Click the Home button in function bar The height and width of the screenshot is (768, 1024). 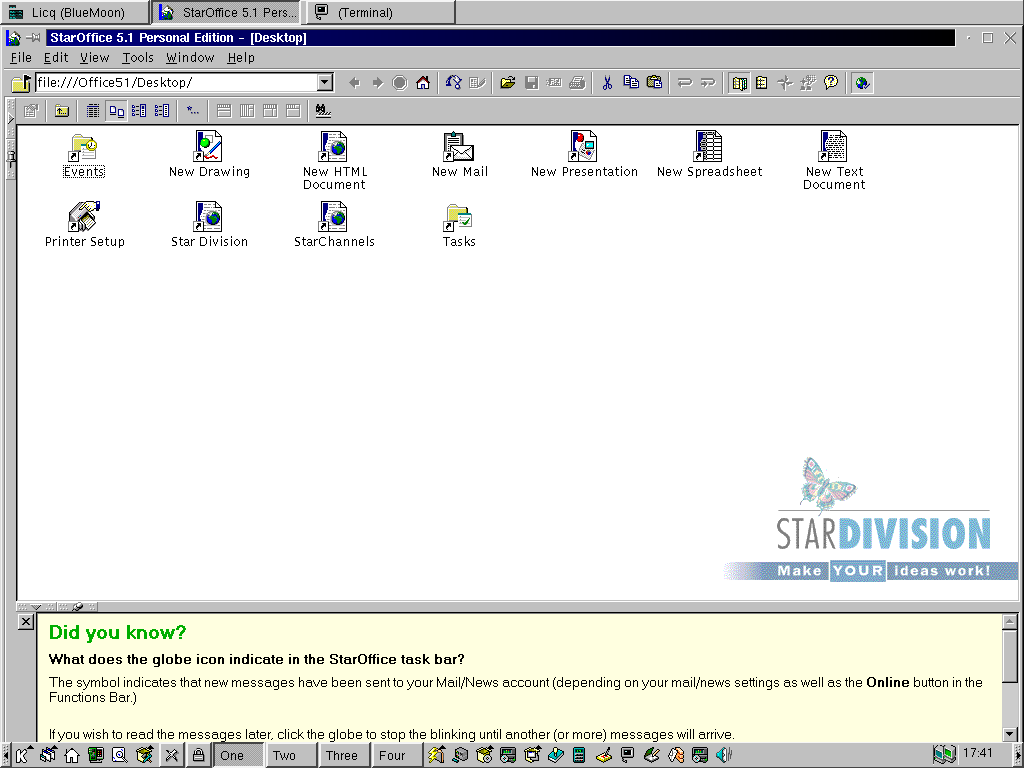tap(423, 83)
